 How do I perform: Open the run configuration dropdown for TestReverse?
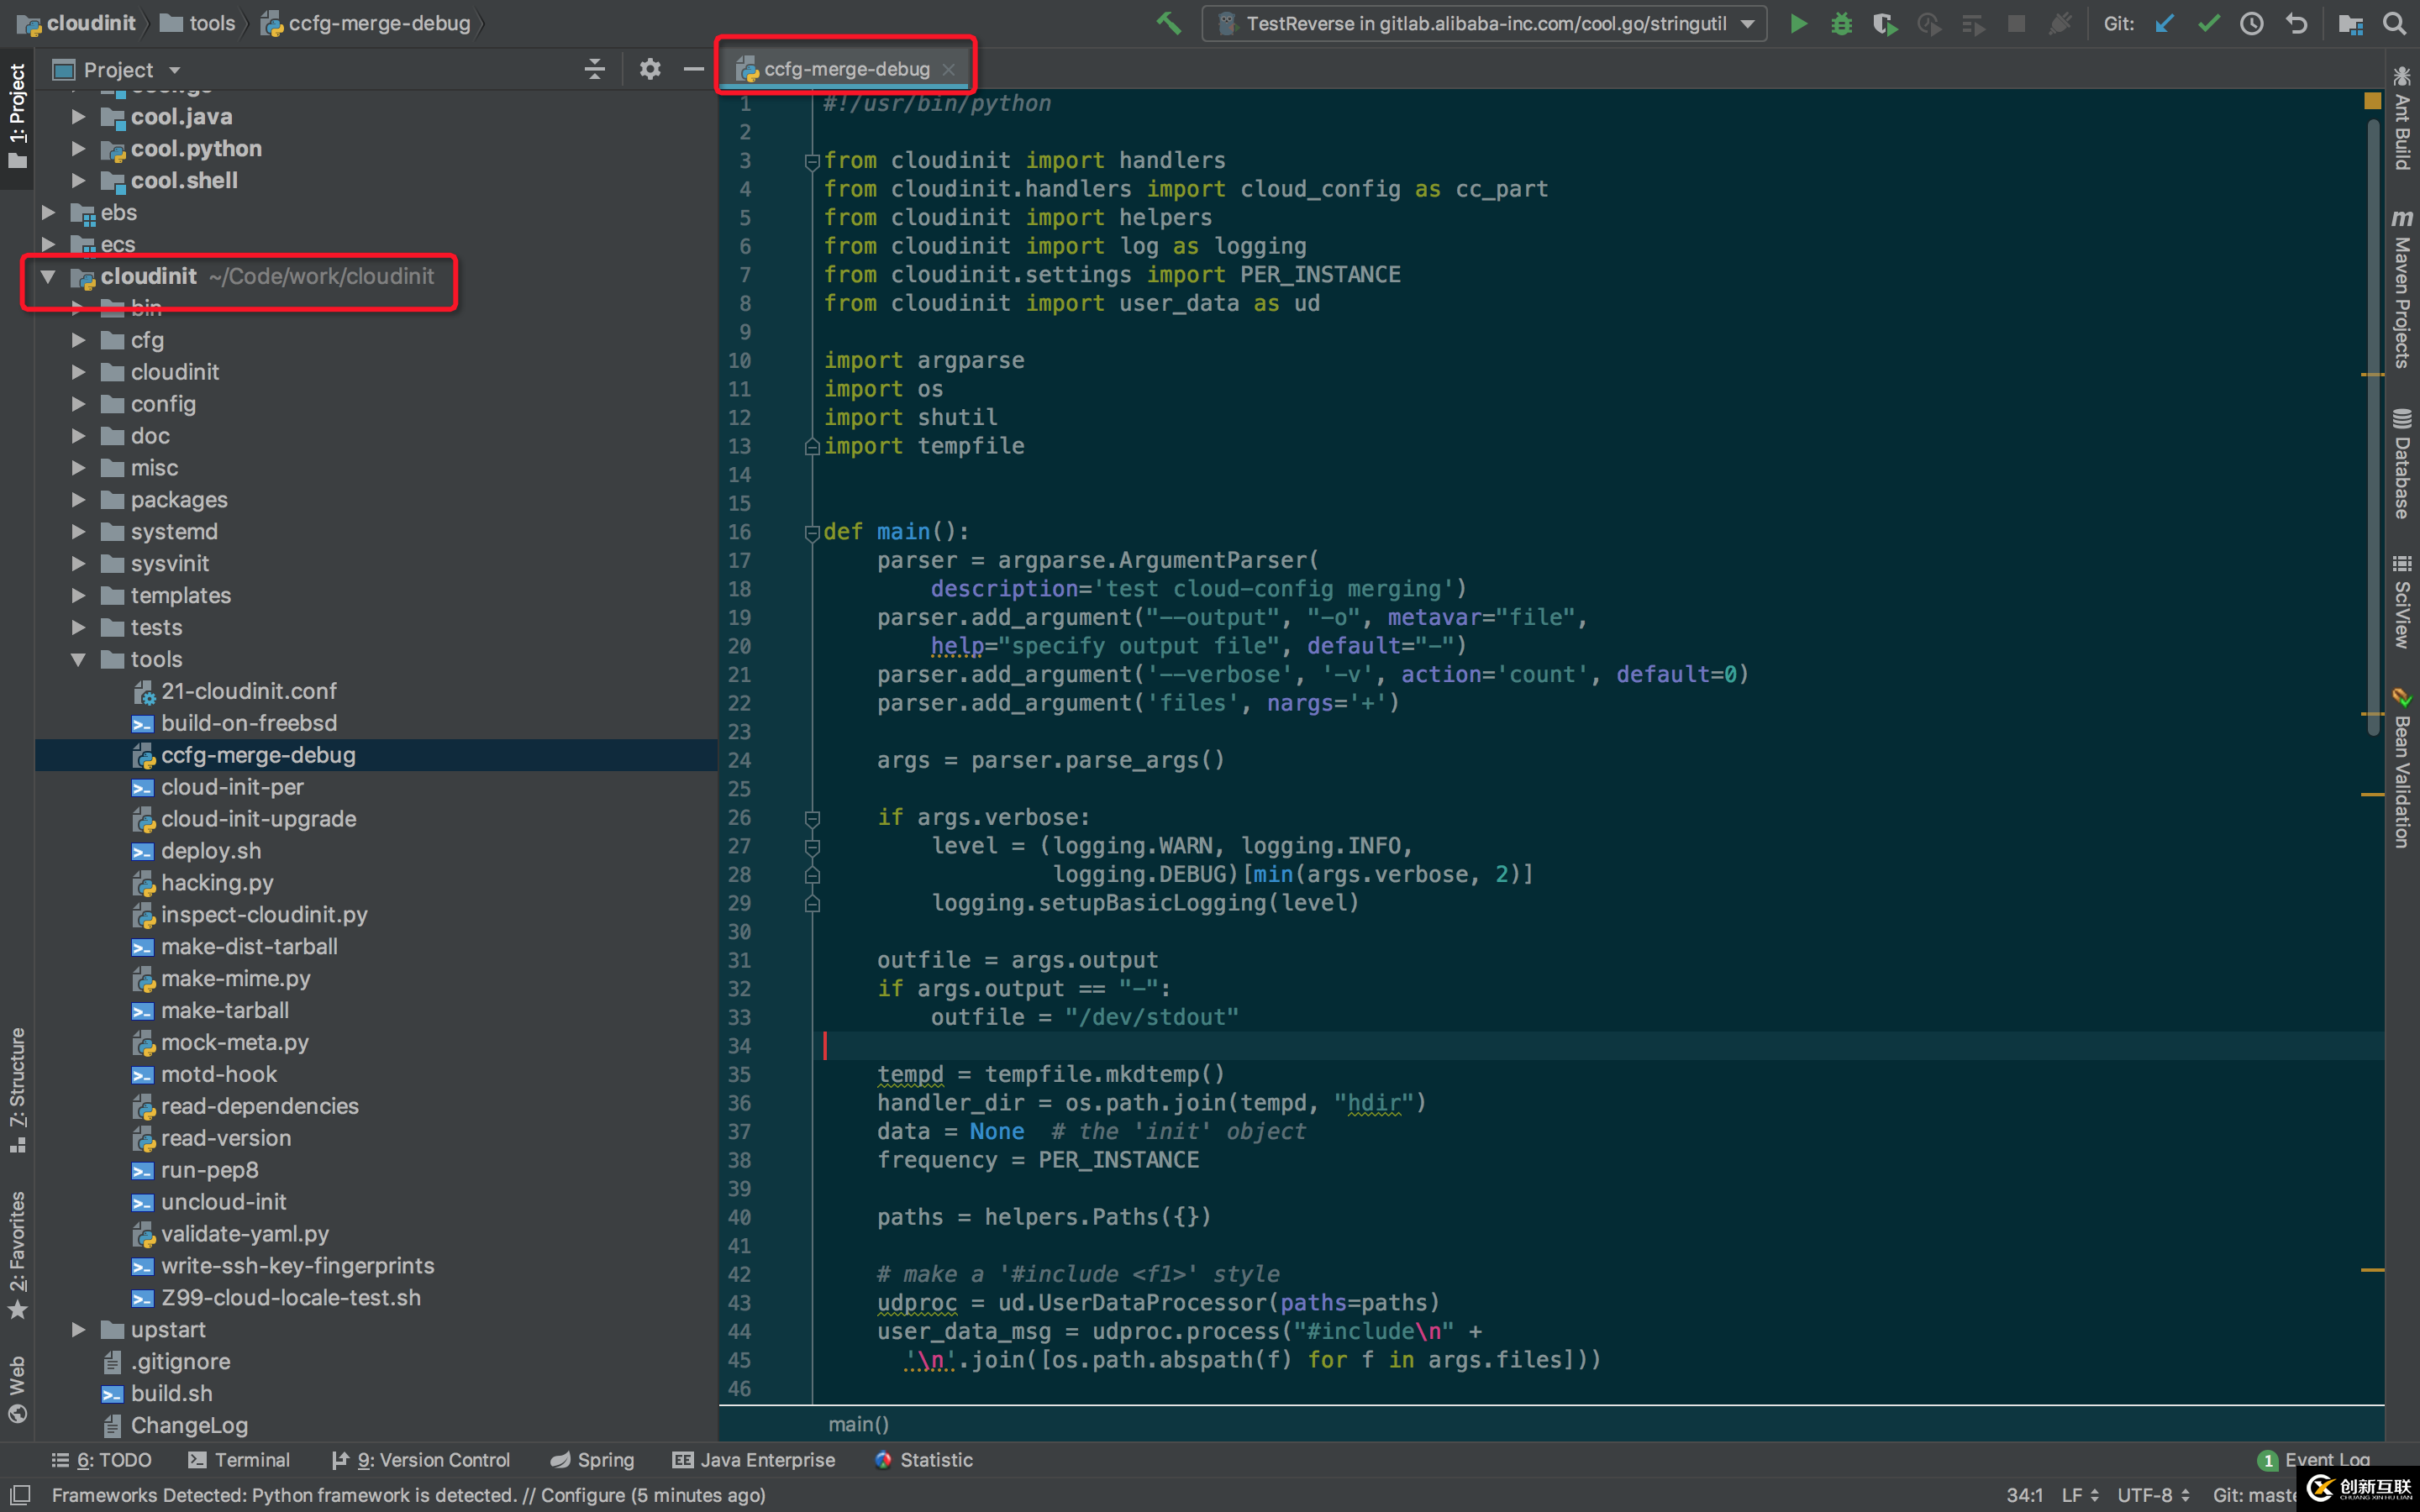click(1746, 23)
